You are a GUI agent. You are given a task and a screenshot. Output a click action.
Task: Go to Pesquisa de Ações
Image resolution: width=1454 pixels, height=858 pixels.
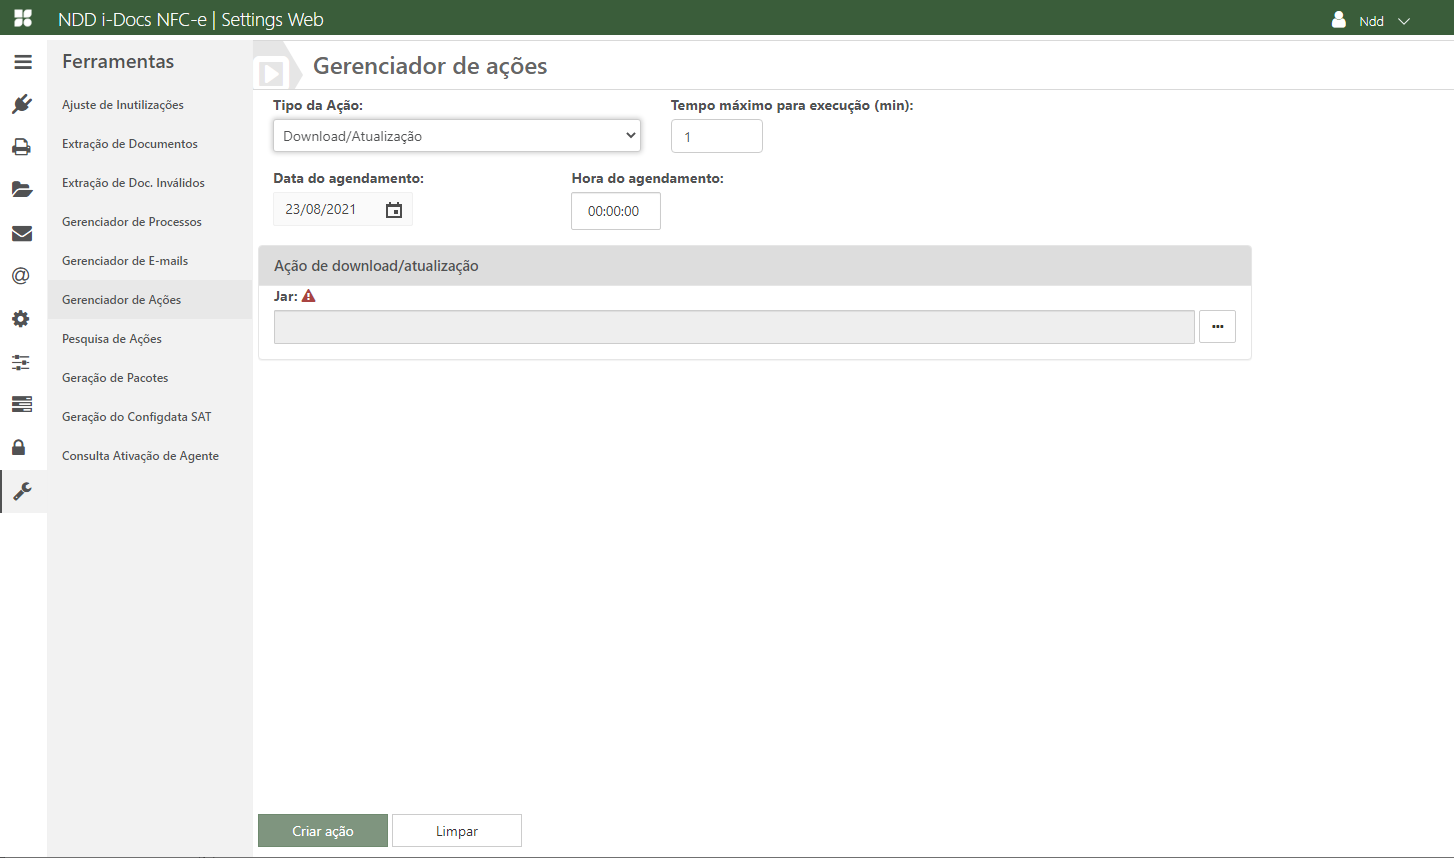[x=112, y=339]
